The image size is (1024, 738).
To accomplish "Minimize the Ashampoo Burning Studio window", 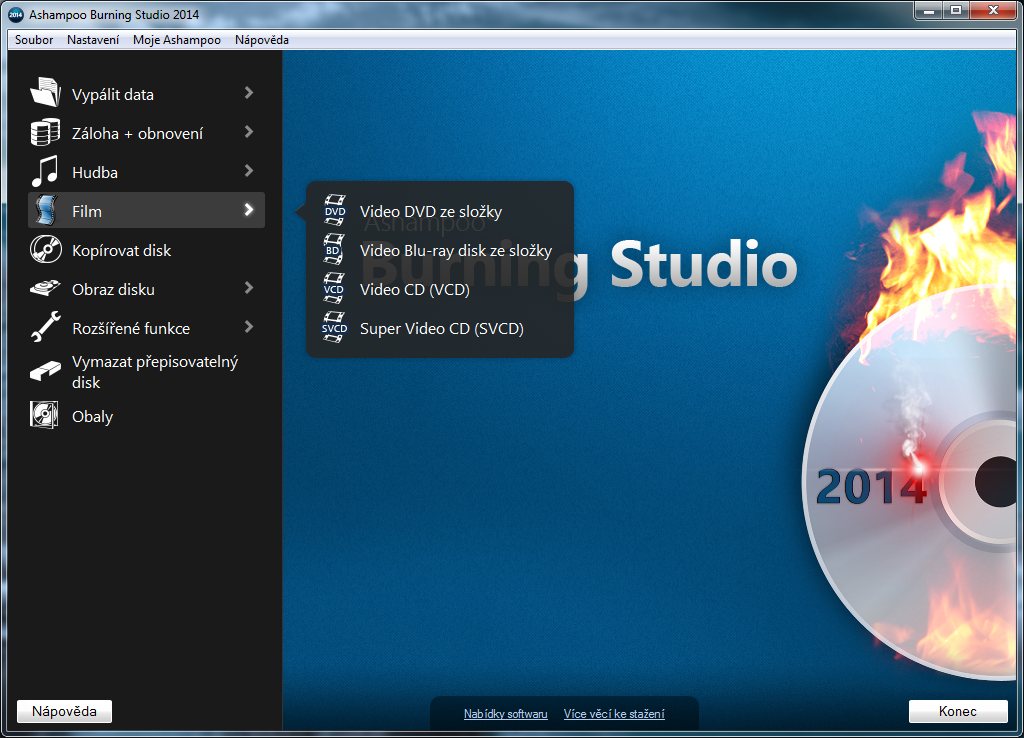I will click(x=929, y=10).
